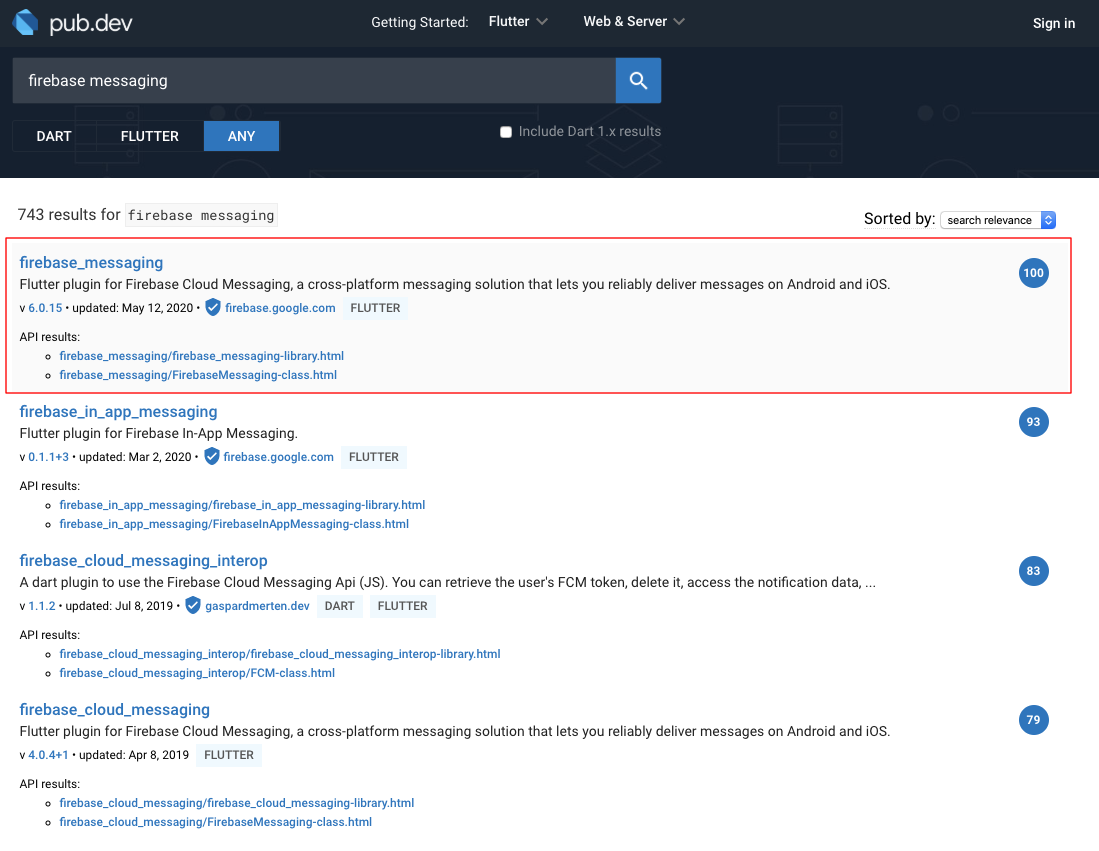Open the firebase_messaging package

click(x=91, y=262)
